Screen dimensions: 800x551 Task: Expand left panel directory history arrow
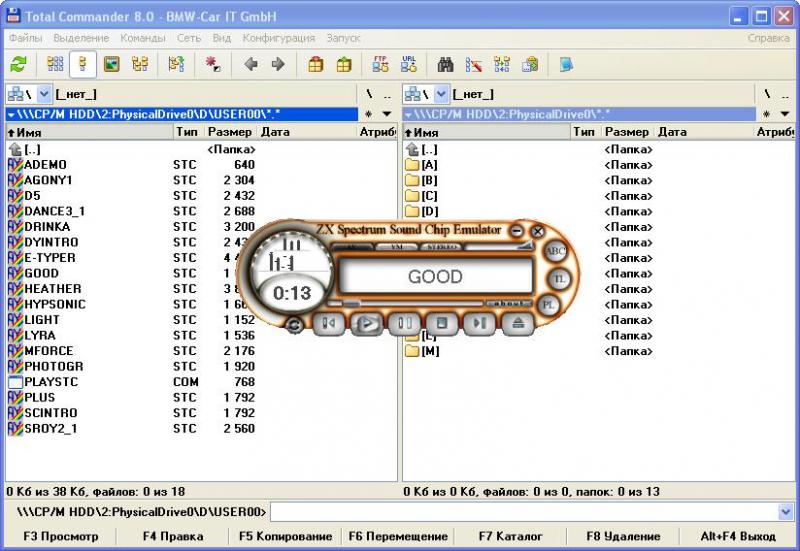coord(387,114)
